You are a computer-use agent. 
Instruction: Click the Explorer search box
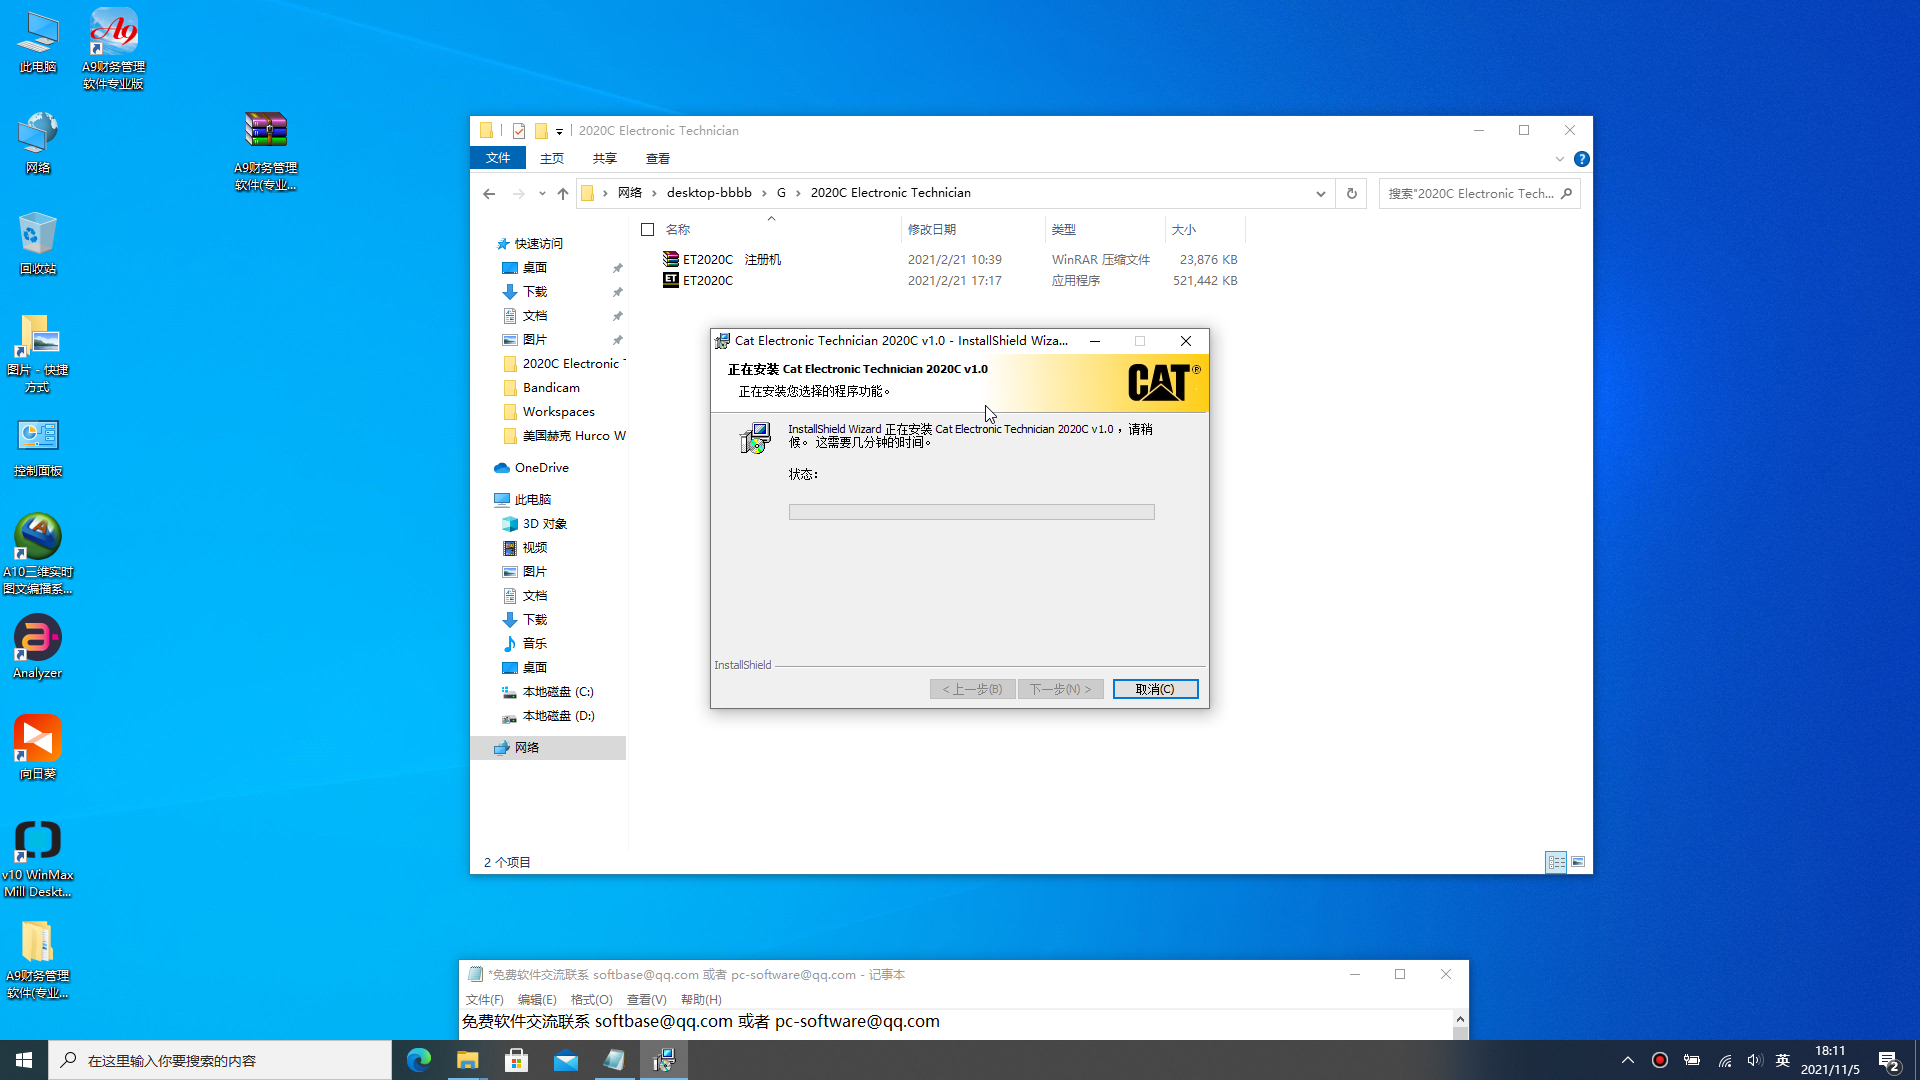tap(1479, 193)
